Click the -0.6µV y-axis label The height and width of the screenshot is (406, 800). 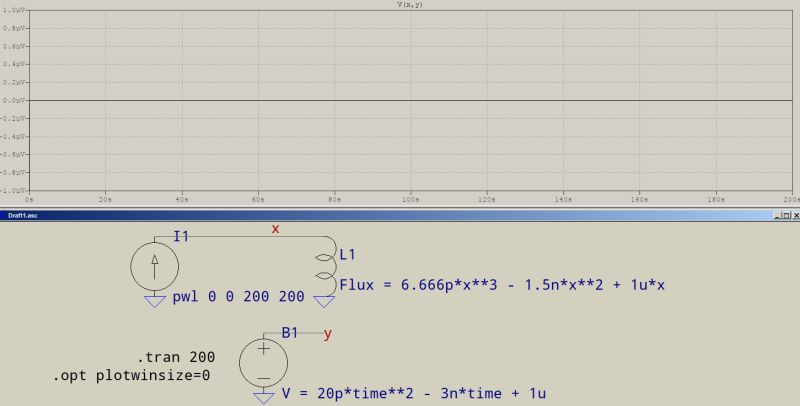pos(12,154)
